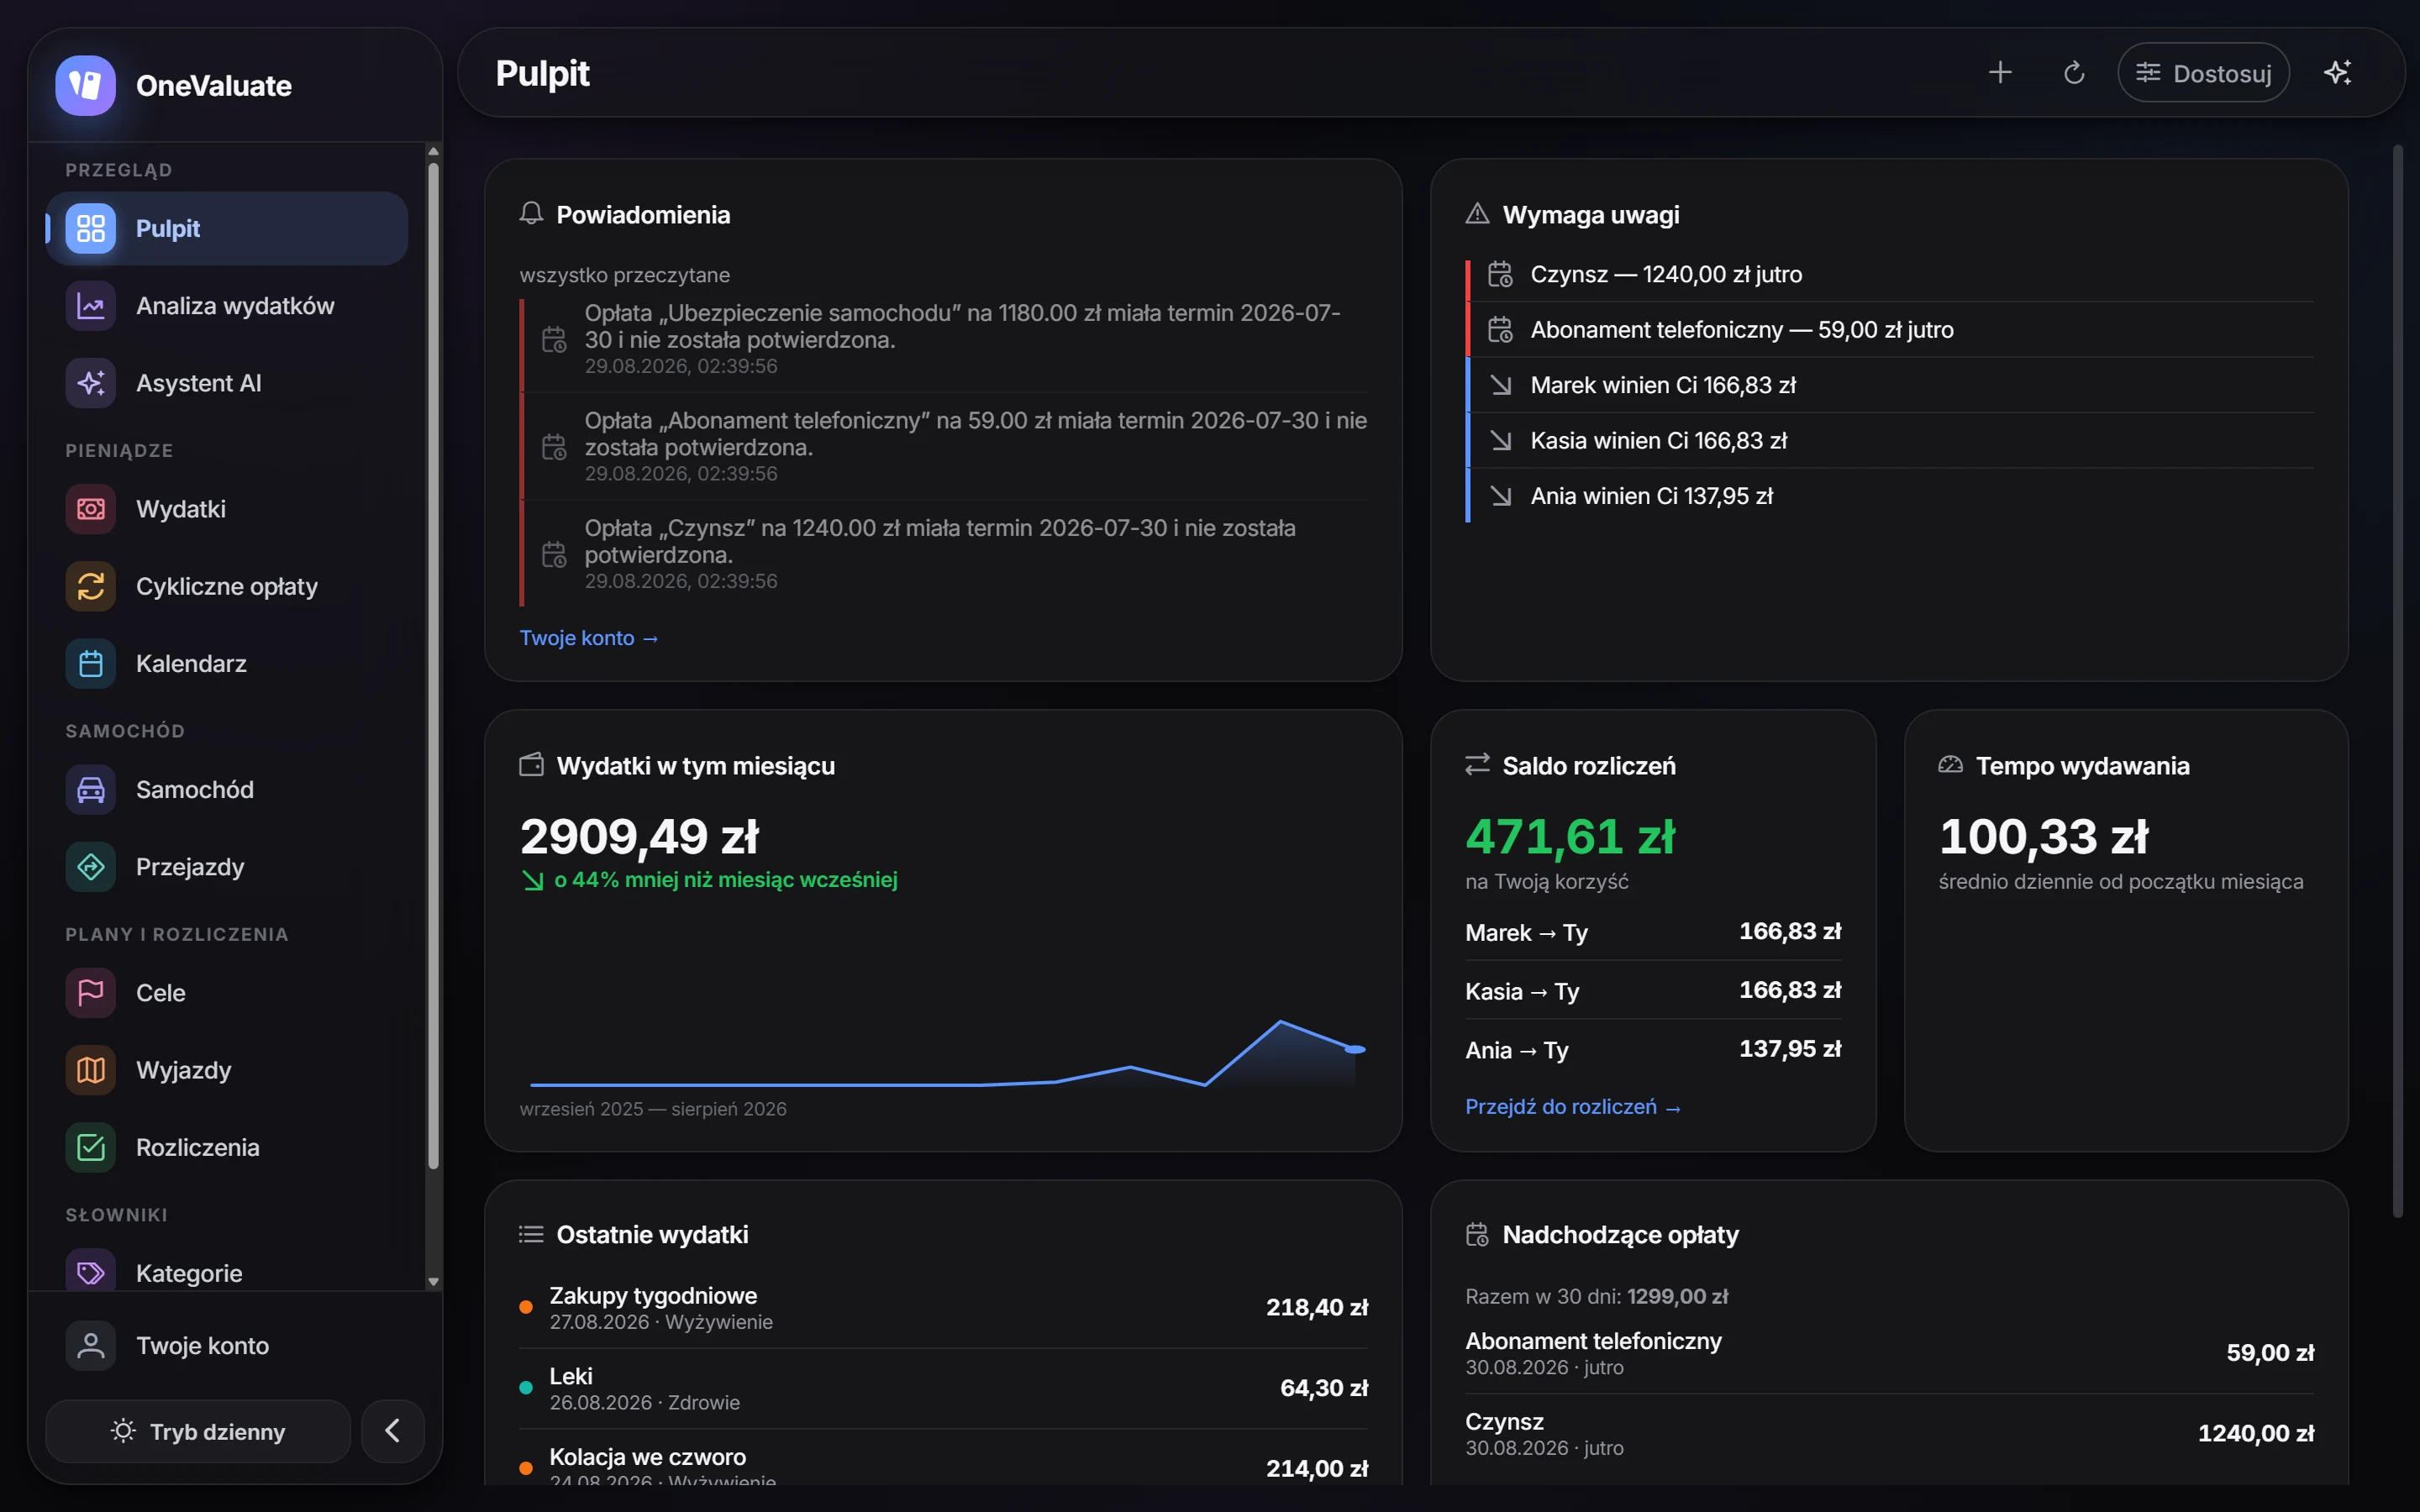Click the Samochód car icon

coord(91,790)
